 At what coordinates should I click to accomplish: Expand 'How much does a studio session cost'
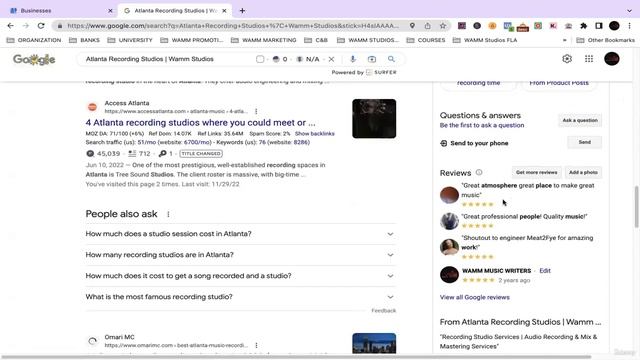pos(240,234)
